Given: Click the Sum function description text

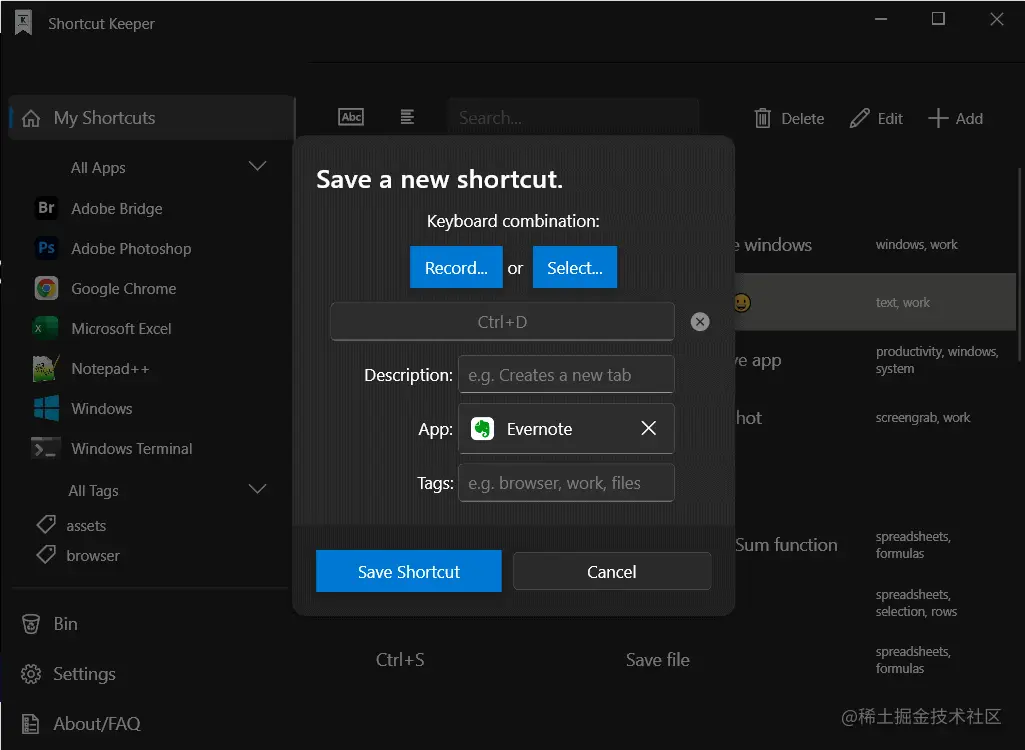Looking at the screenshot, I should (786, 545).
